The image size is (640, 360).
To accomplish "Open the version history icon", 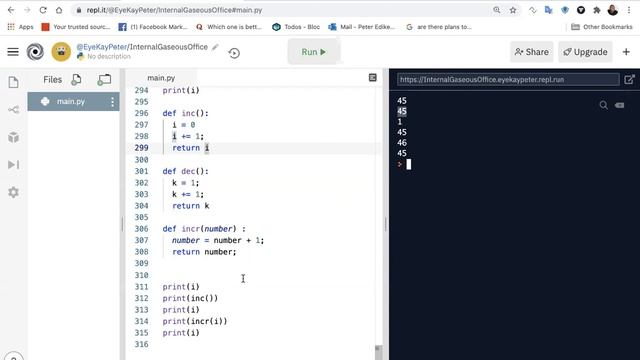I will [x=234, y=53].
